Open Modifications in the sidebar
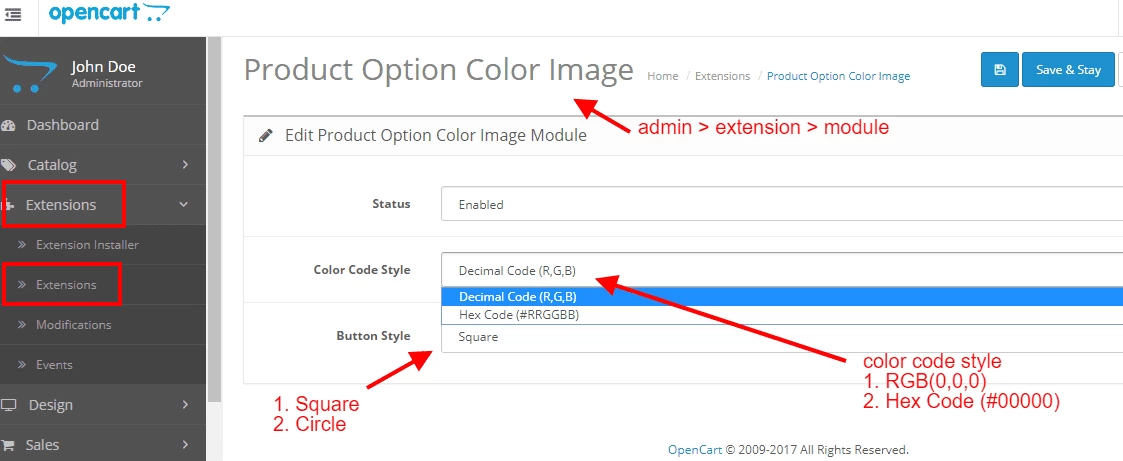This screenshot has height=461, width=1123. (73, 325)
